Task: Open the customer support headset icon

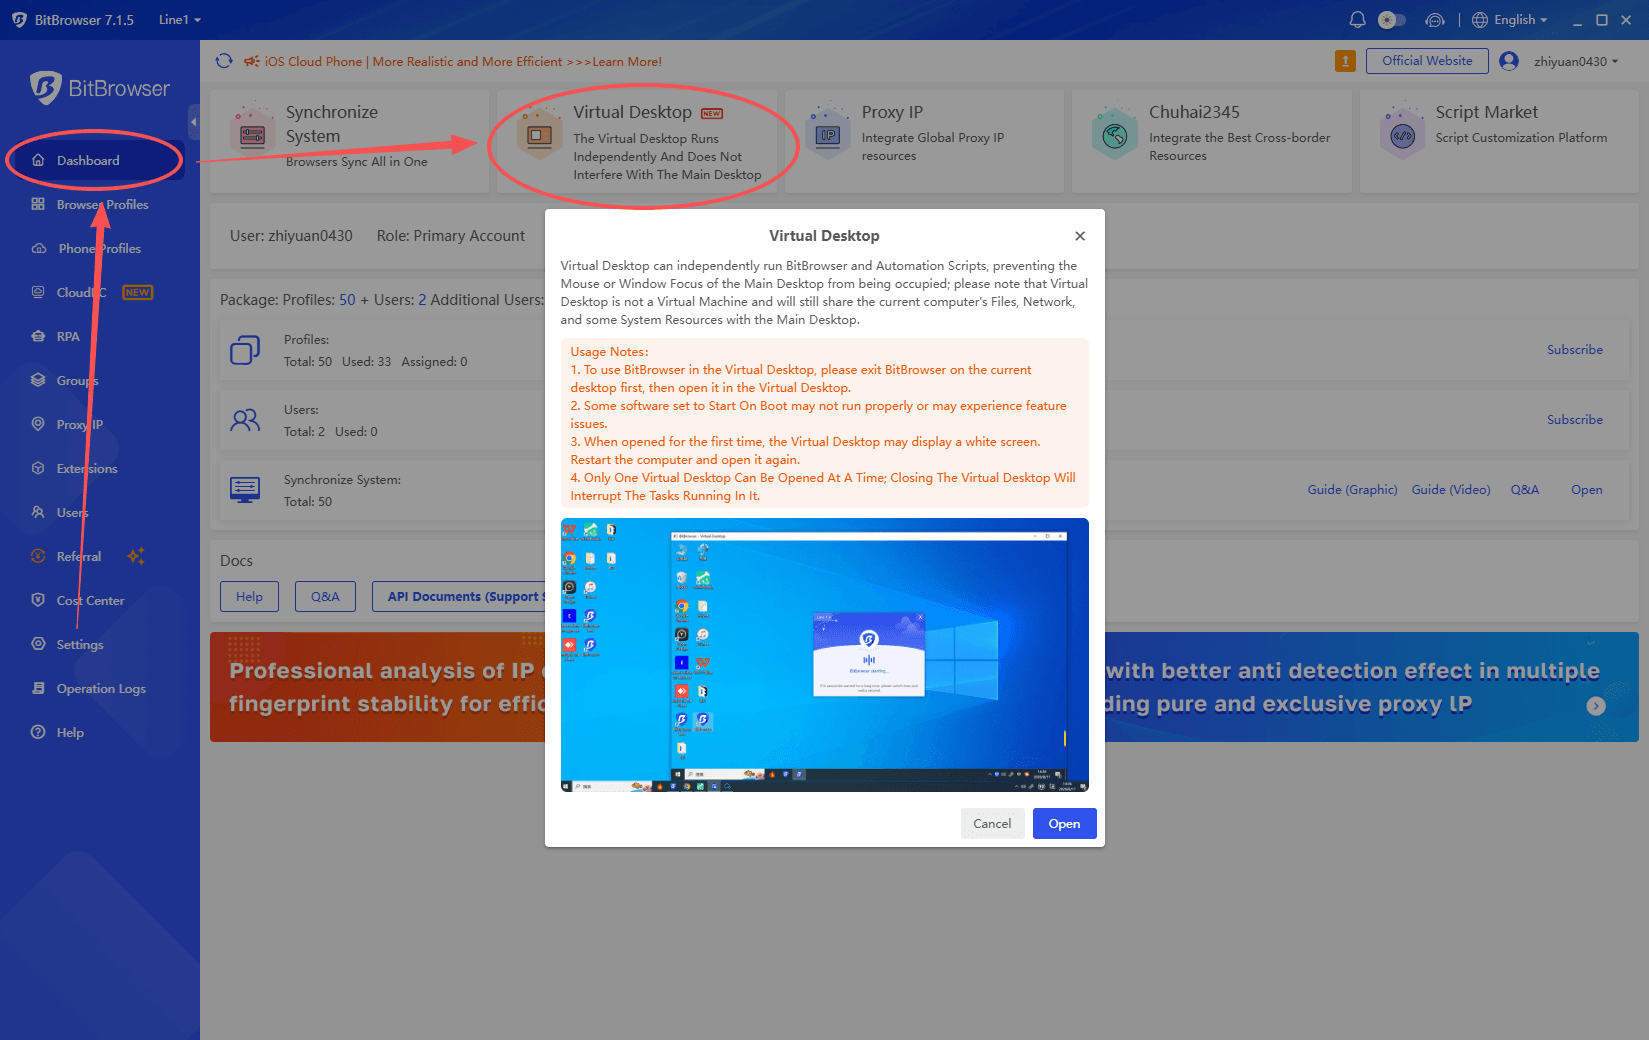Action: (1435, 20)
